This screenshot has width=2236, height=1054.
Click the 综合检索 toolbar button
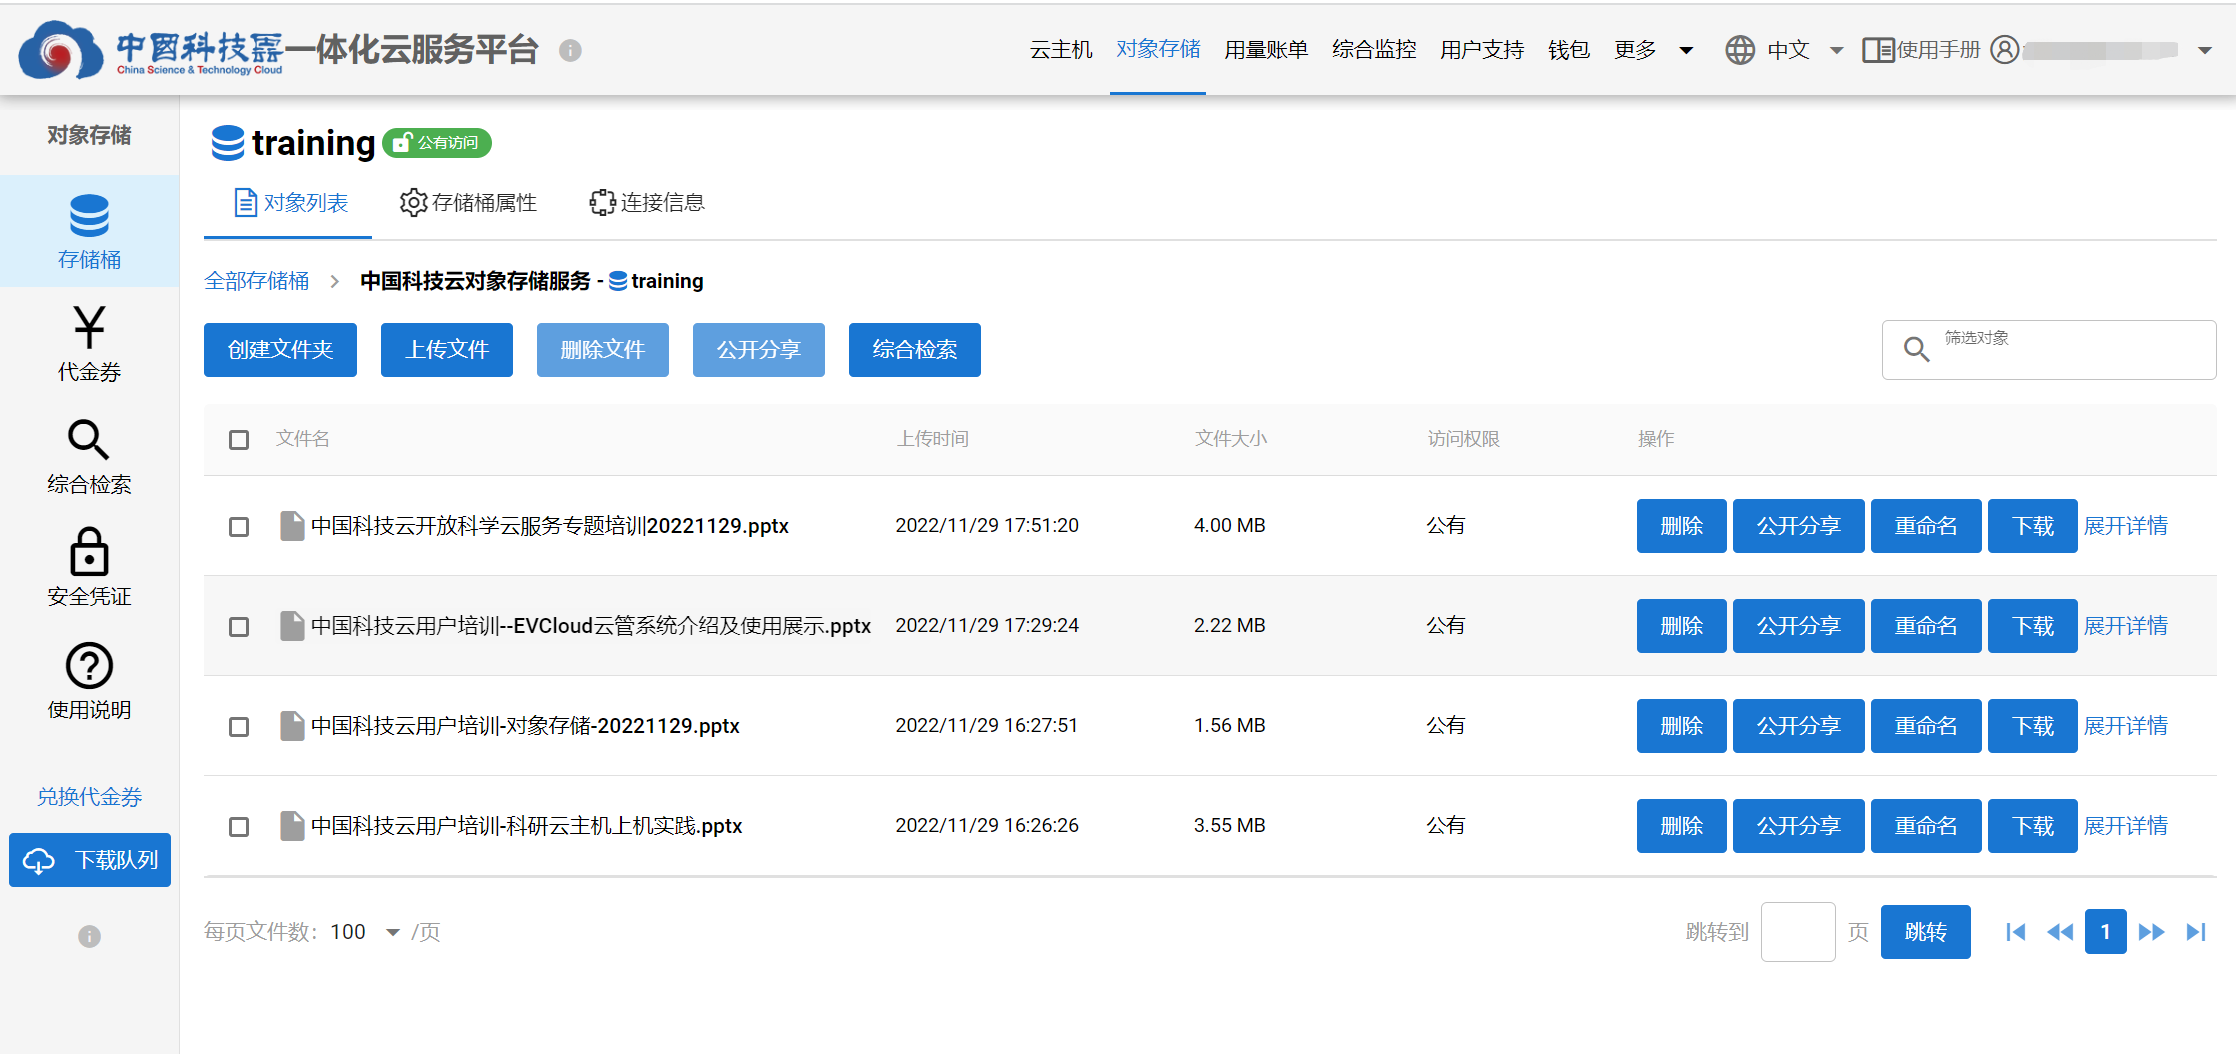coord(915,350)
